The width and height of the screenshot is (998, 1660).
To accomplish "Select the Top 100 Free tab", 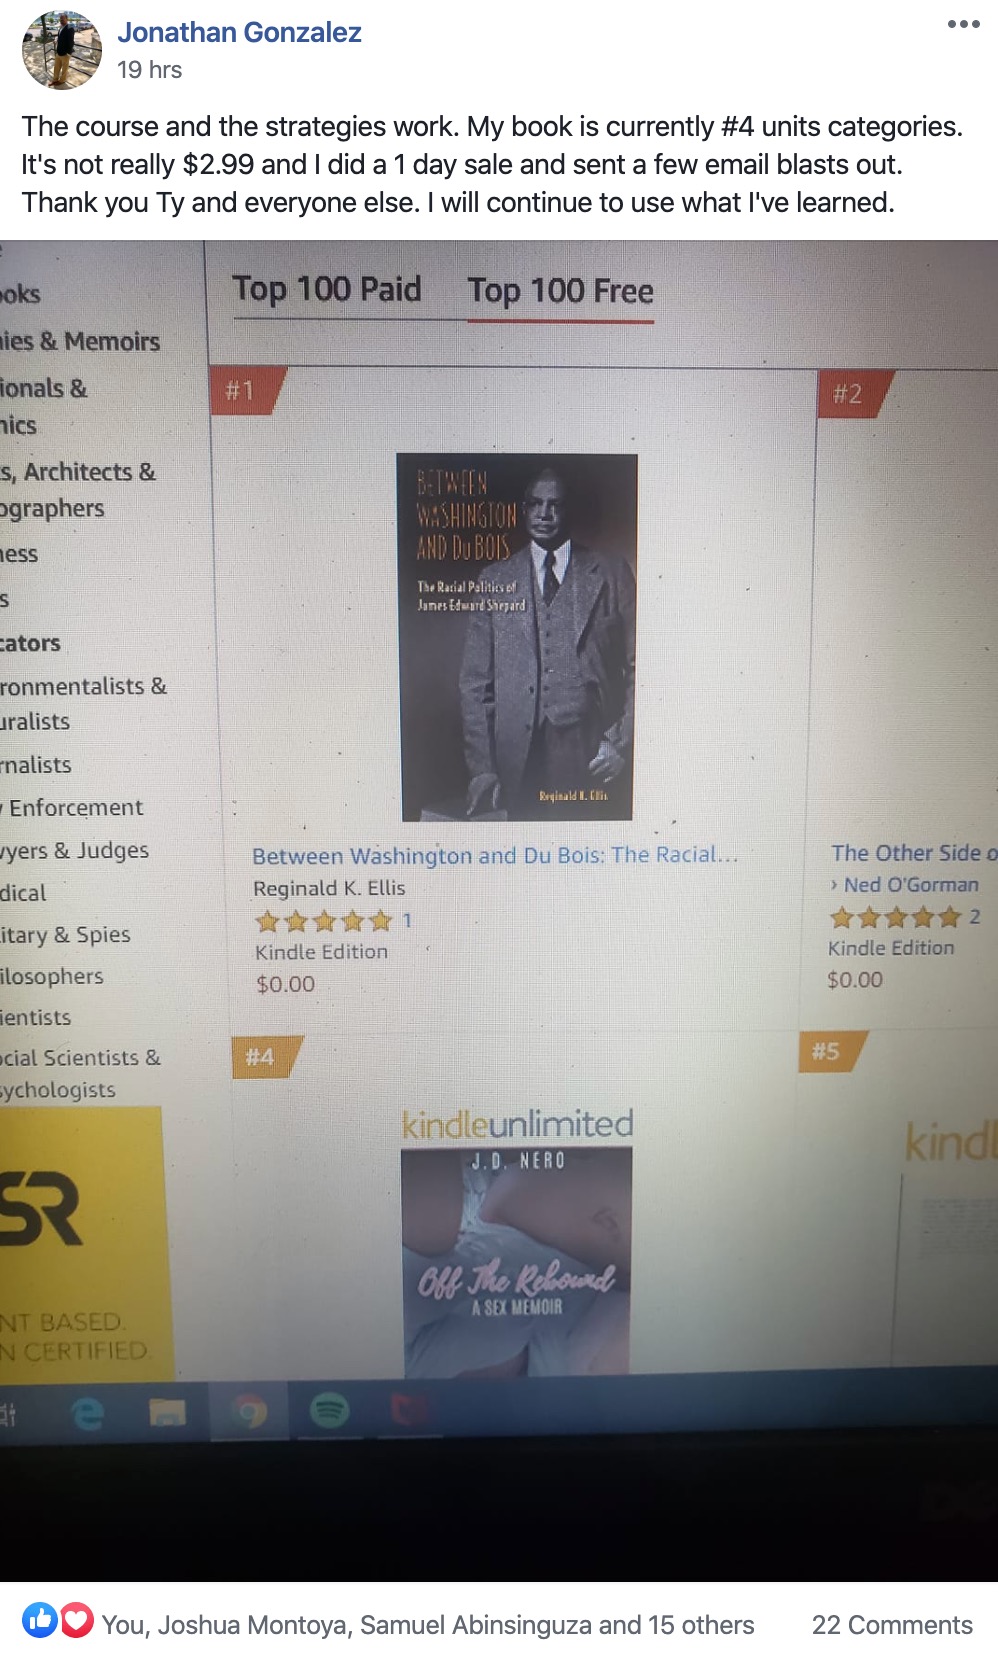I will pos(560,291).
